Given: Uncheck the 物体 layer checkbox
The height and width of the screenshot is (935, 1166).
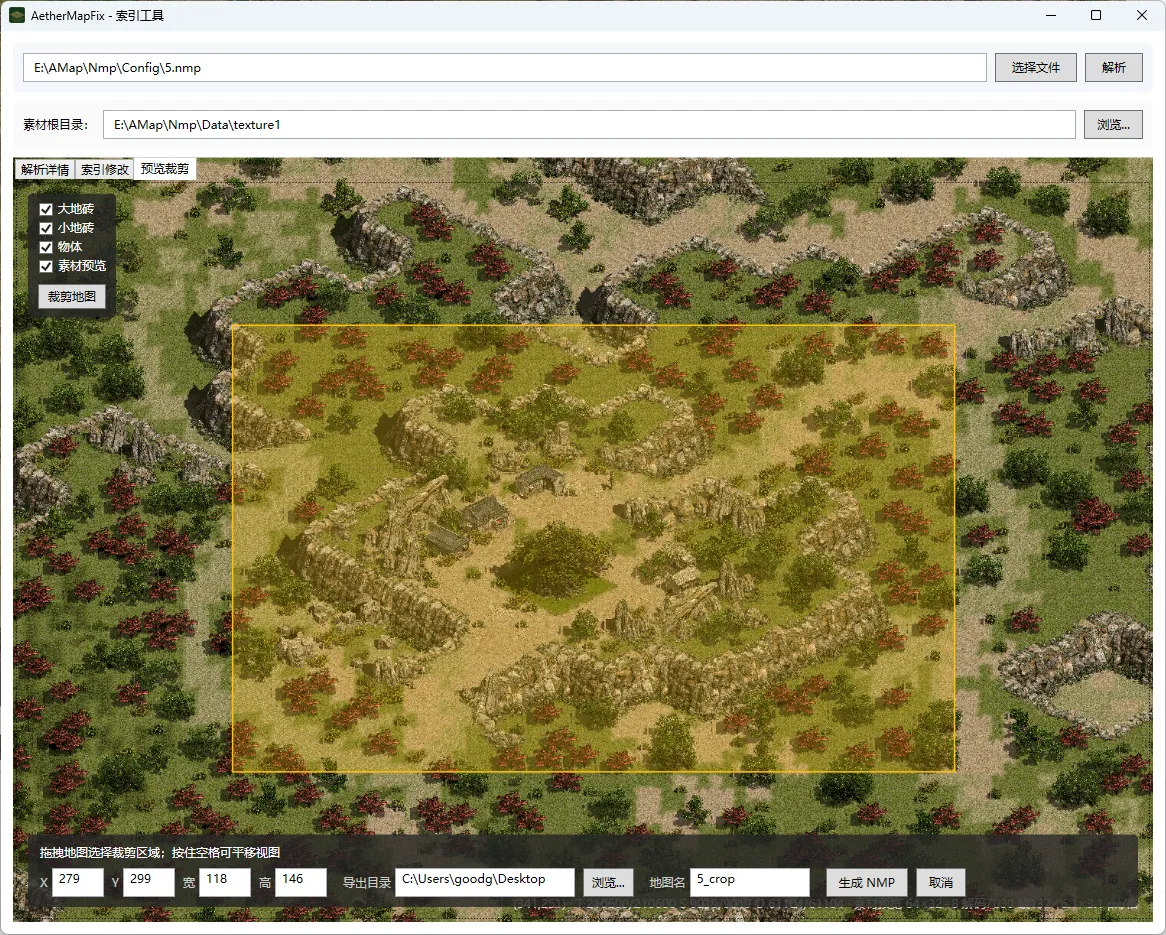Looking at the screenshot, I should pyautogui.click(x=46, y=247).
